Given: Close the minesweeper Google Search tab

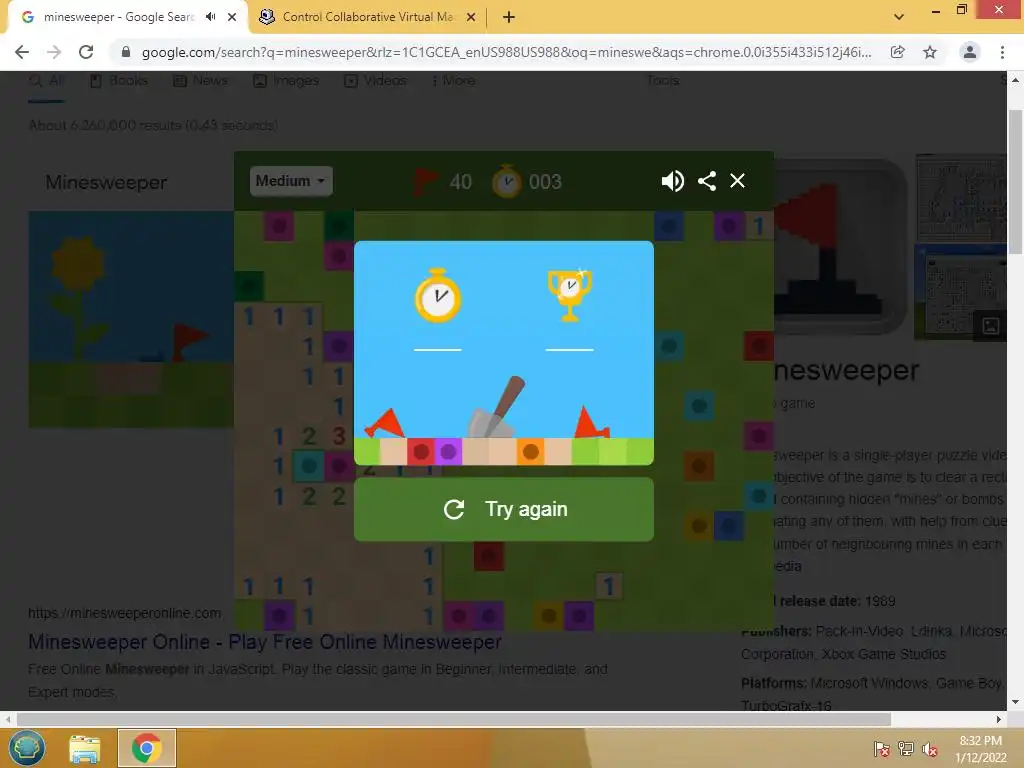Looking at the screenshot, I should coord(232,17).
